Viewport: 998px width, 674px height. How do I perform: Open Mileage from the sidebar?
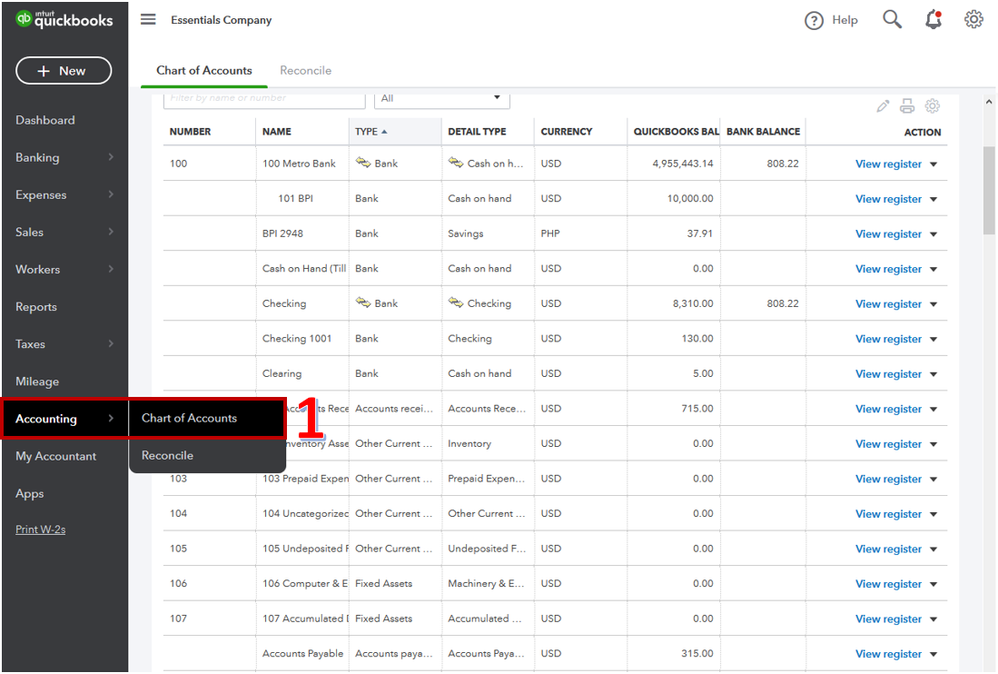37,381
